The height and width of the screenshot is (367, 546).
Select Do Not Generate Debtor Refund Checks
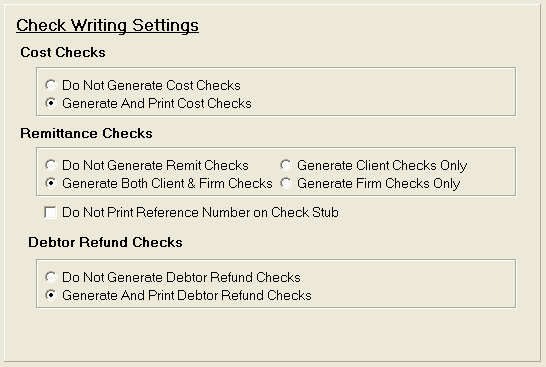51,277
